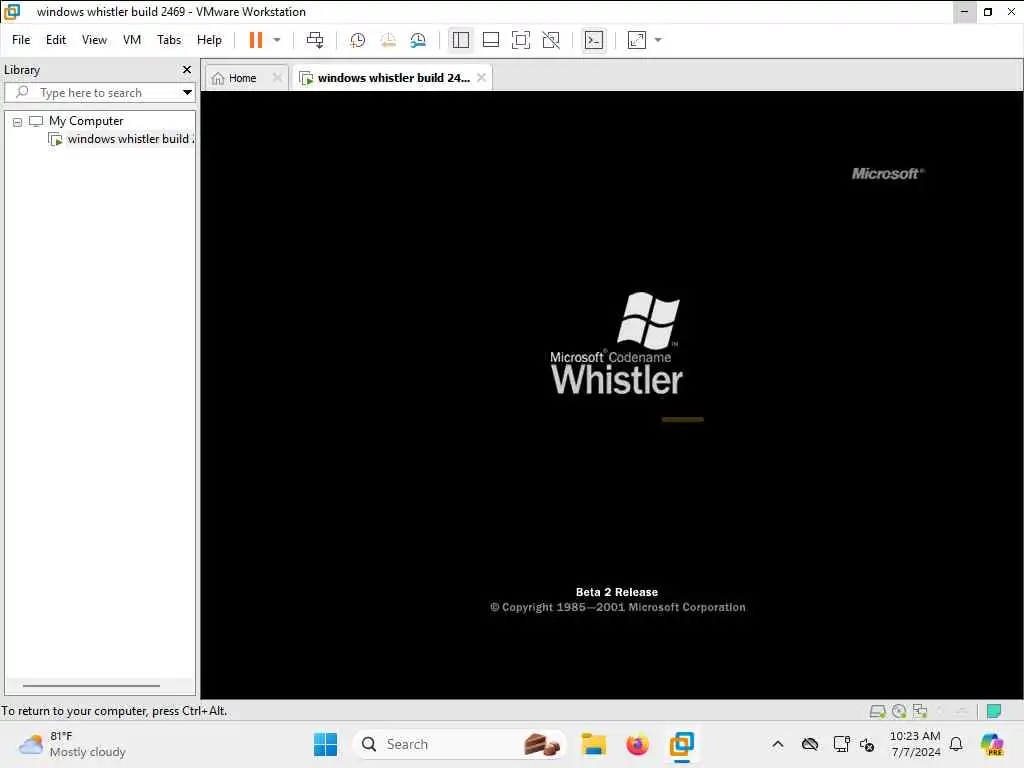Click inside the Whistler VM display

pos(611,395)
